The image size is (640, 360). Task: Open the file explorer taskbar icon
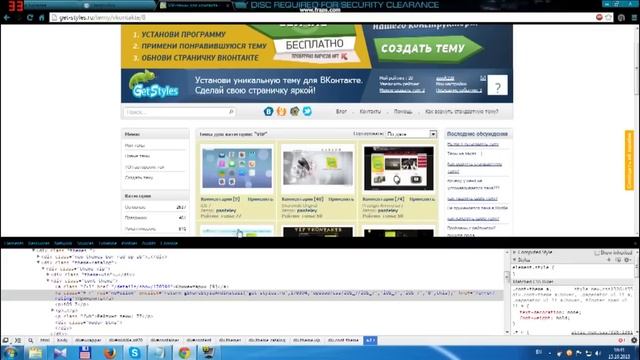coord(36,353)
